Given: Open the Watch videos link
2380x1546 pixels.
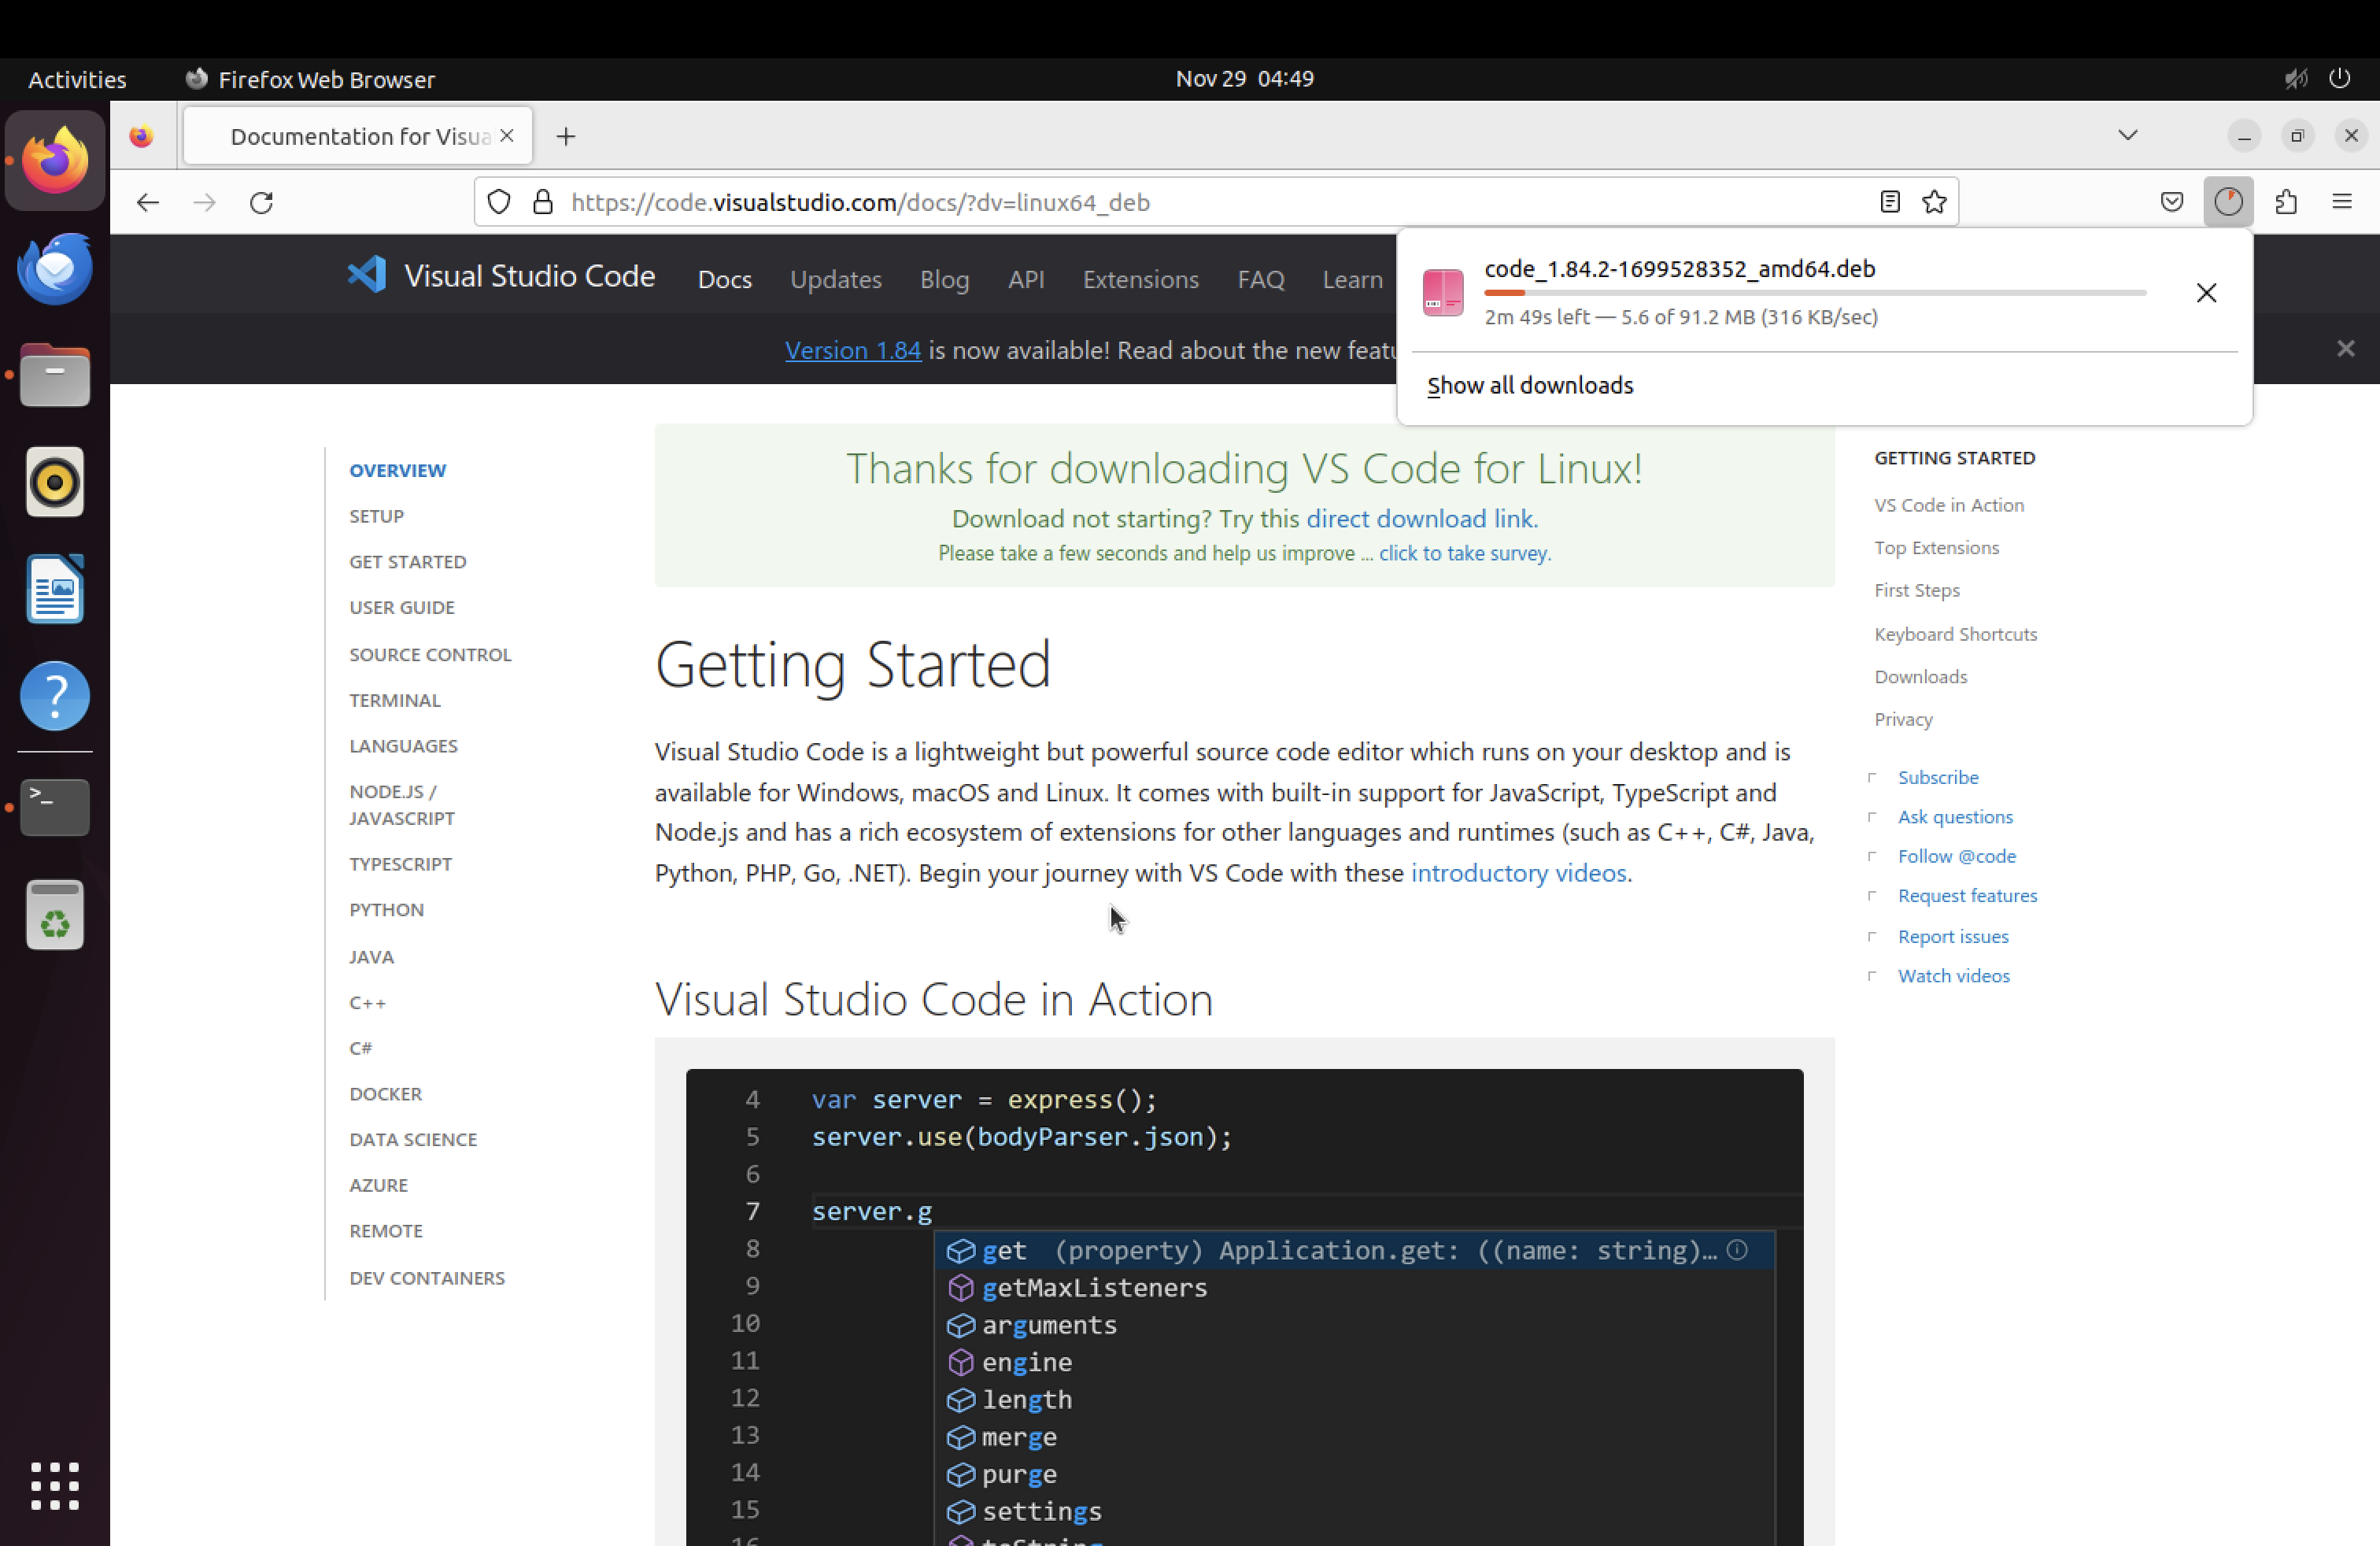Looking at the screenshot, I should pos(1954,976).
